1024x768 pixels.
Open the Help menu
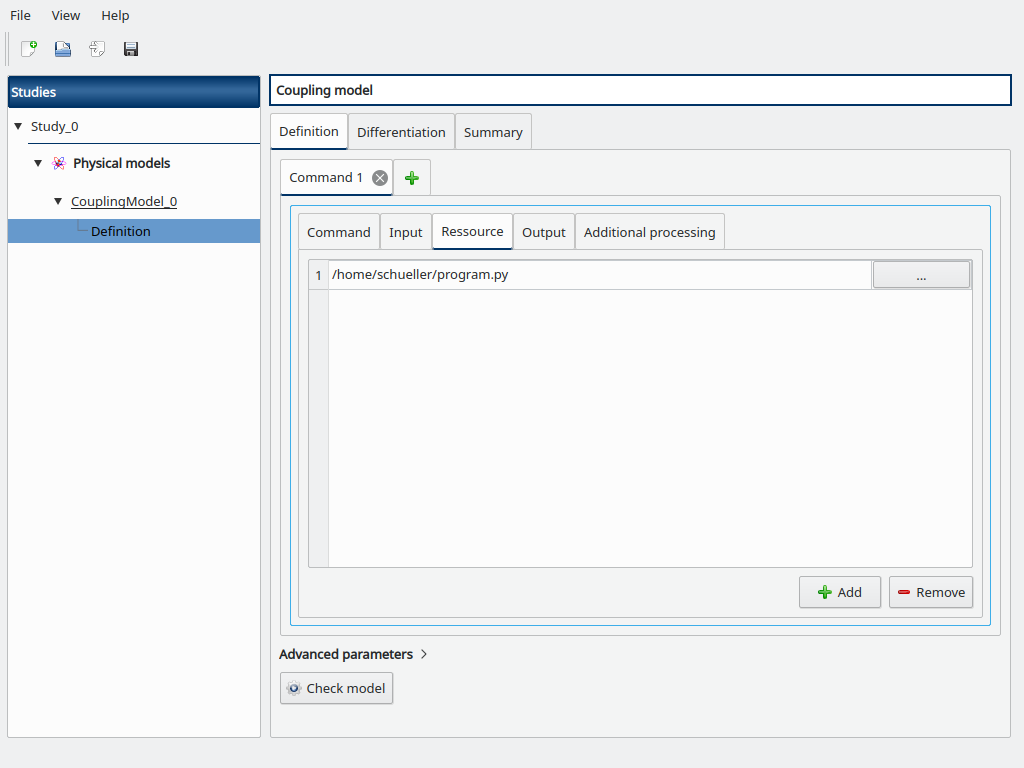115,15
